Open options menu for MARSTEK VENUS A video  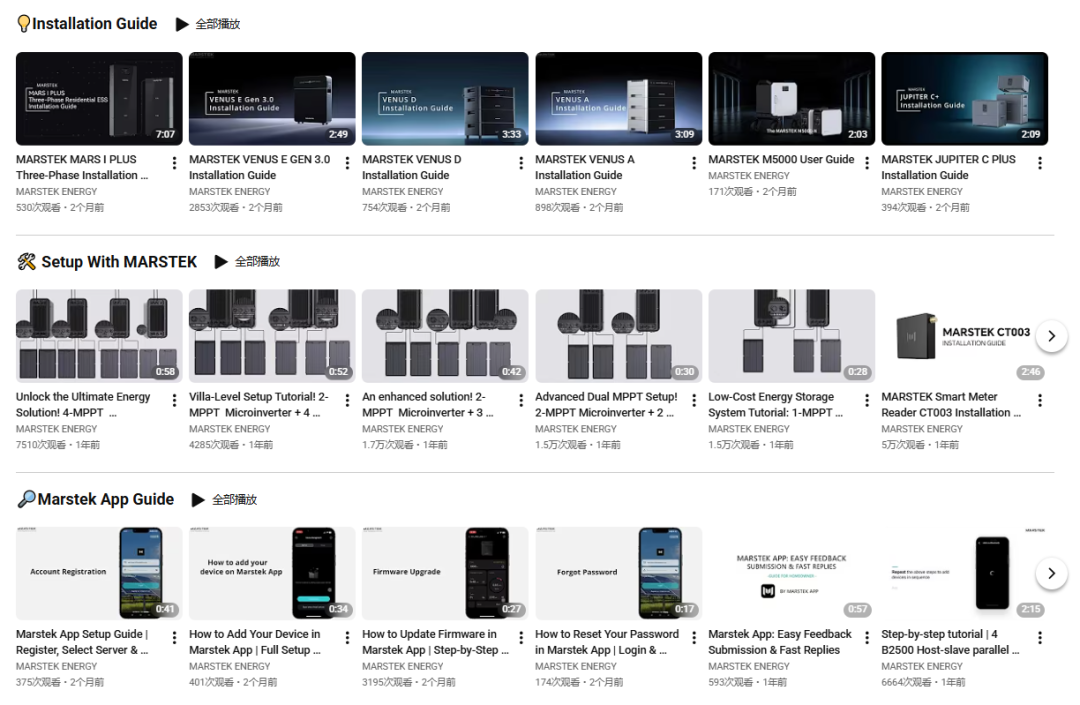click(694, 163)
